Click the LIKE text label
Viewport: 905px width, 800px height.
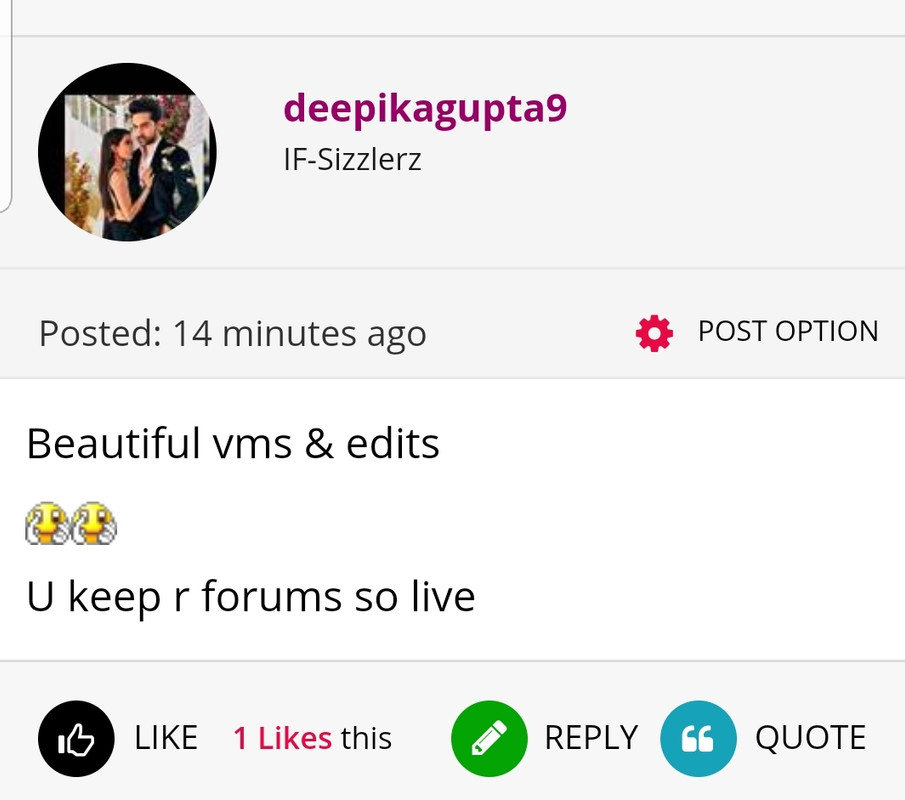[166, 738]
